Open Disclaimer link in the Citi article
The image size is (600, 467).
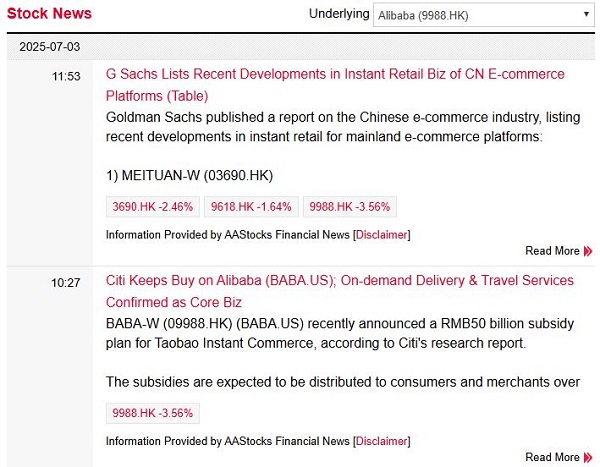tap(382, 441)
